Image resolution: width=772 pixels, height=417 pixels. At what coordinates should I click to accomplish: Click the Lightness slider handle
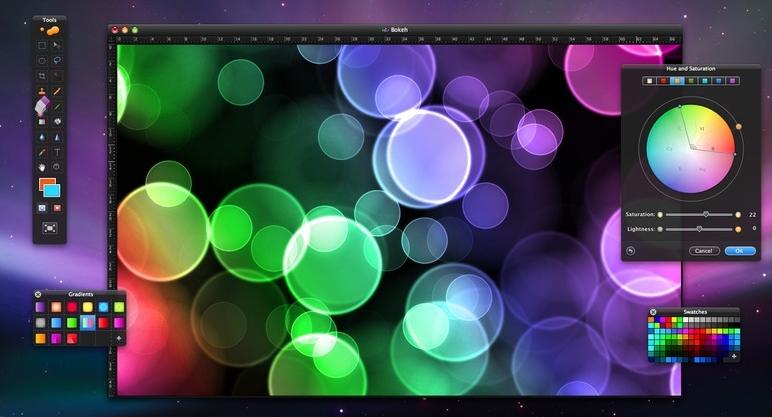coord(698,229)
